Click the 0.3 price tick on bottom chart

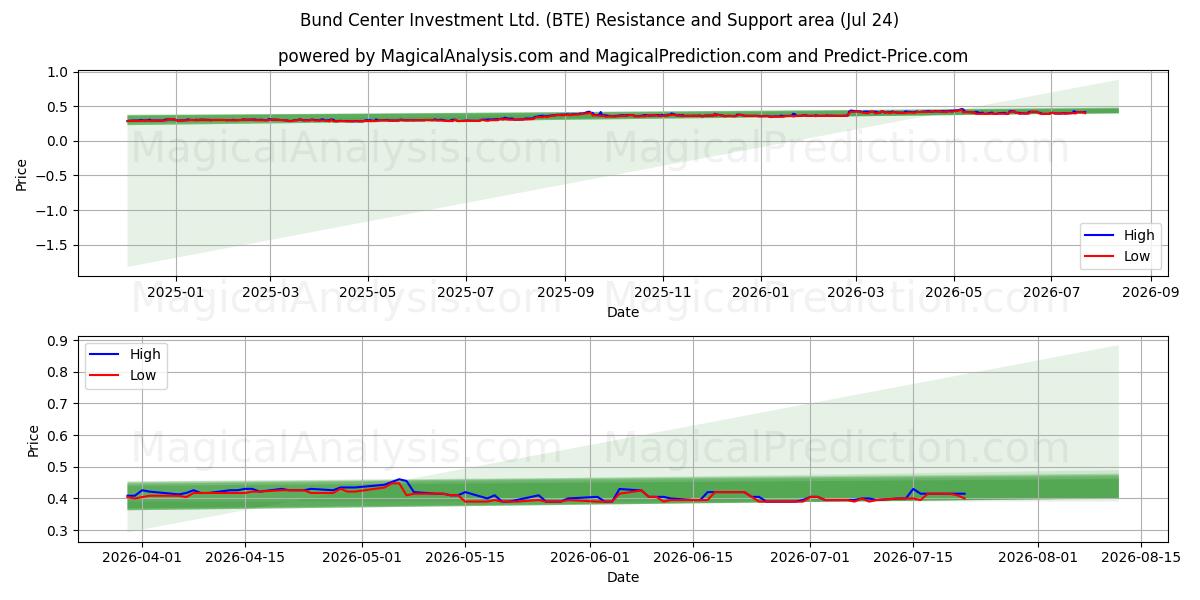pos(58,531)
